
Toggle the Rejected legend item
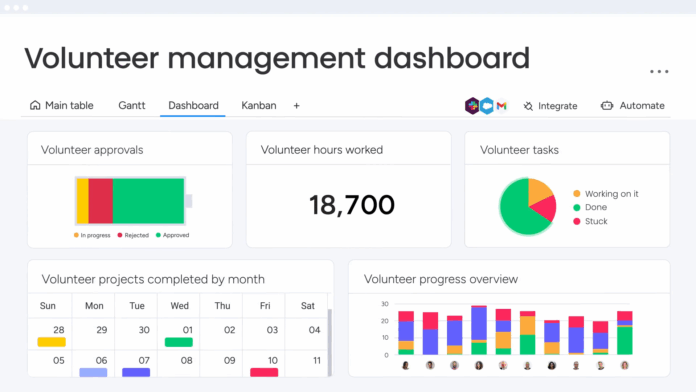pyautogui.click(x=133, y=235)
